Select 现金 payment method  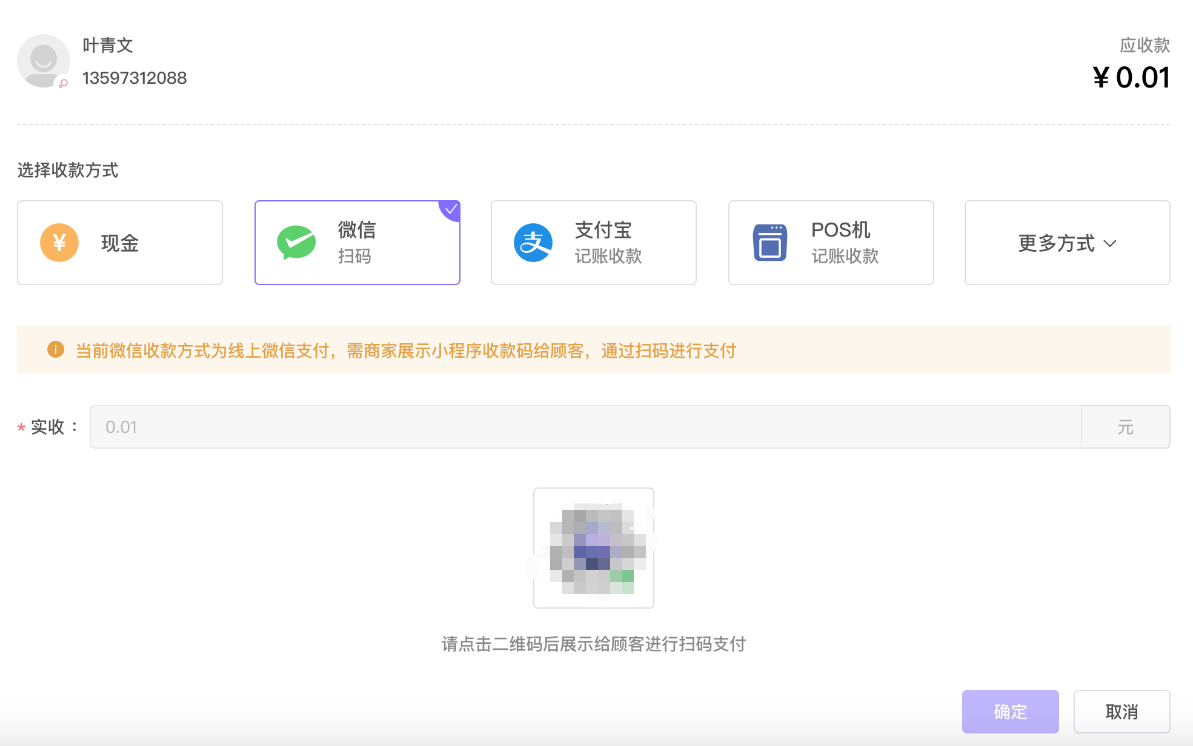pos(120,243)
